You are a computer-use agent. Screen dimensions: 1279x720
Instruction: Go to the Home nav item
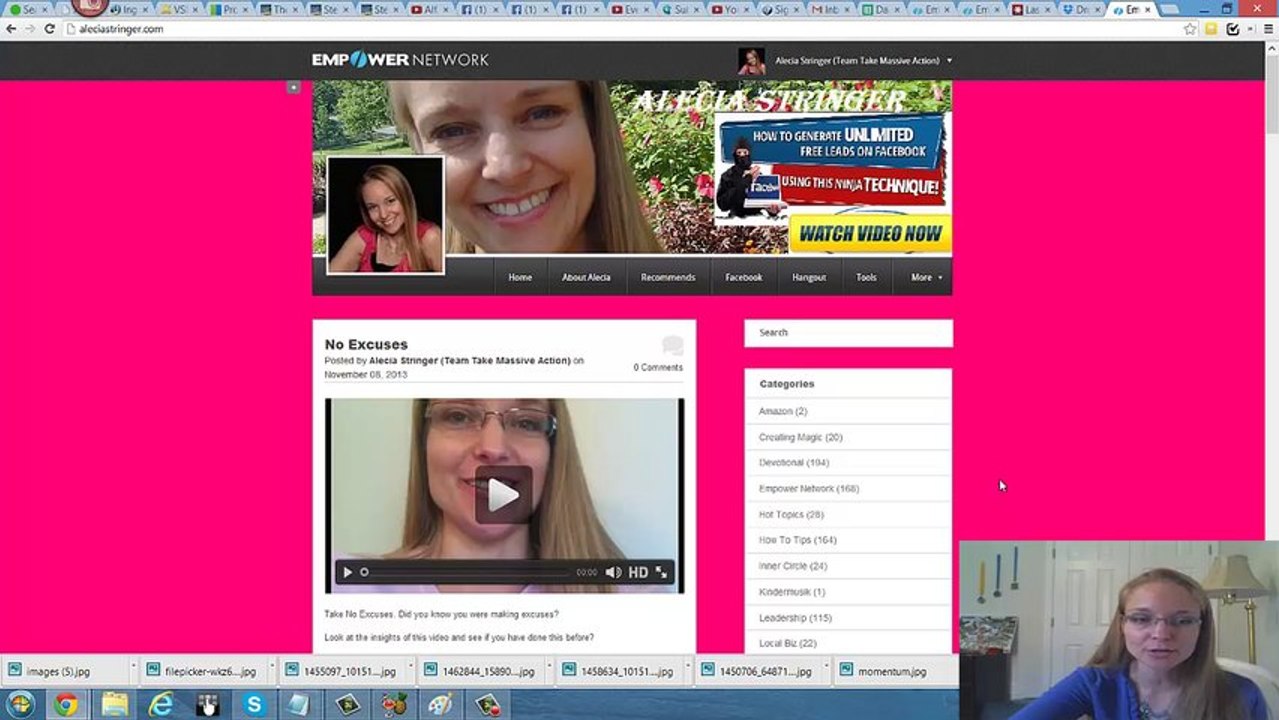point(520,277)
